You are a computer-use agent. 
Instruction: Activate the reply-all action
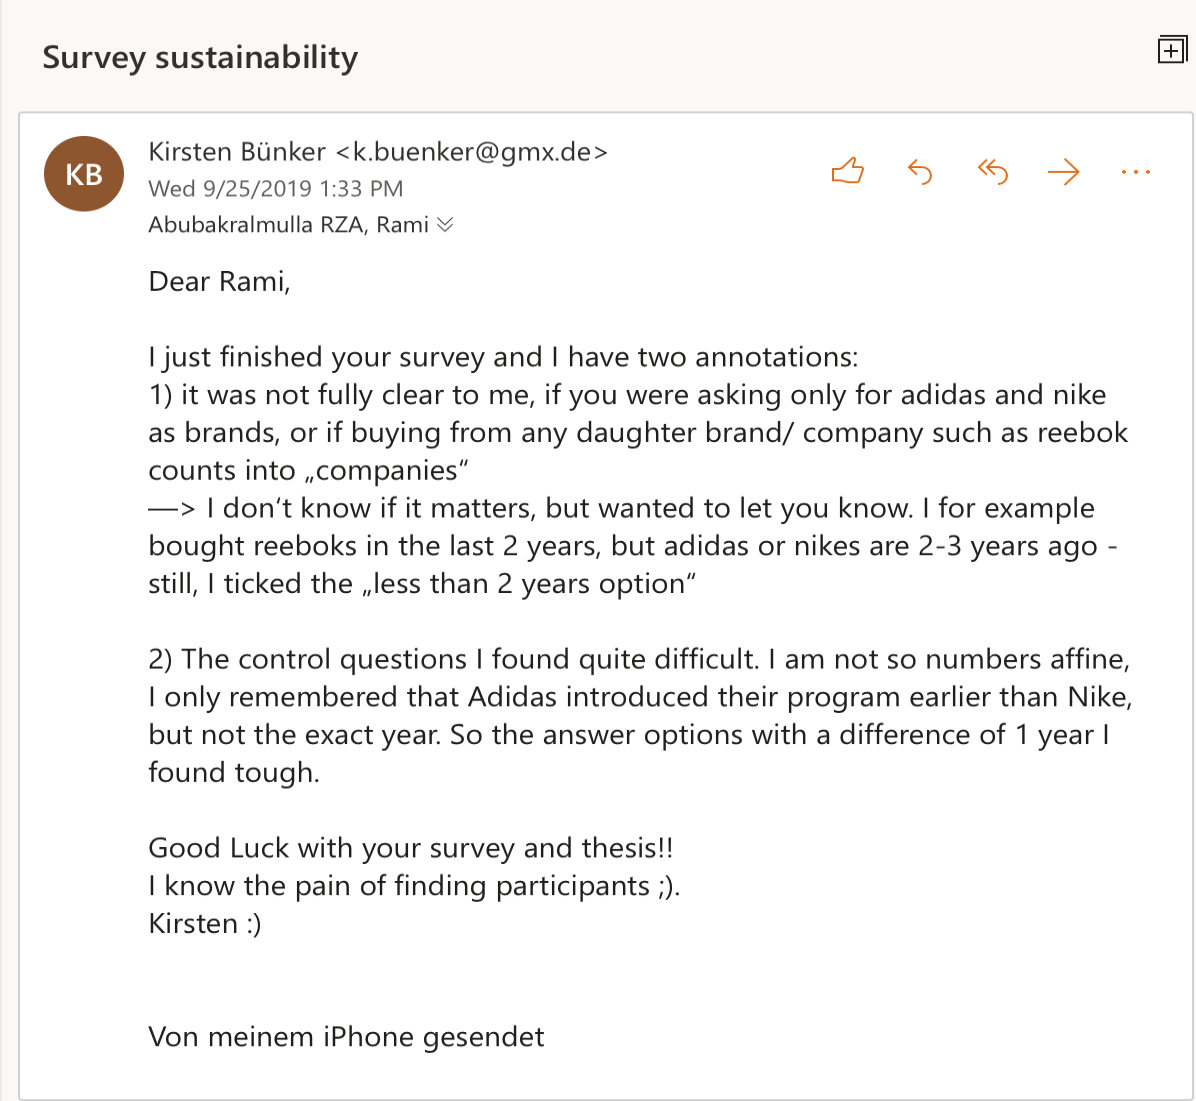pyautogui.click(x=991, y=172)
